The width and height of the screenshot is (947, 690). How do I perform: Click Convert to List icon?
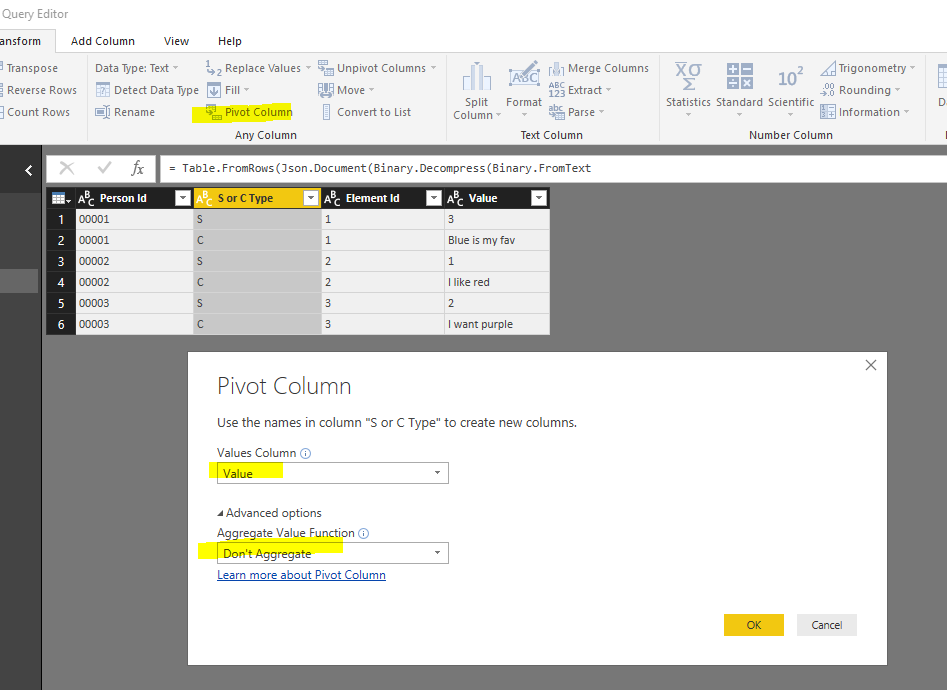point(326,112)
